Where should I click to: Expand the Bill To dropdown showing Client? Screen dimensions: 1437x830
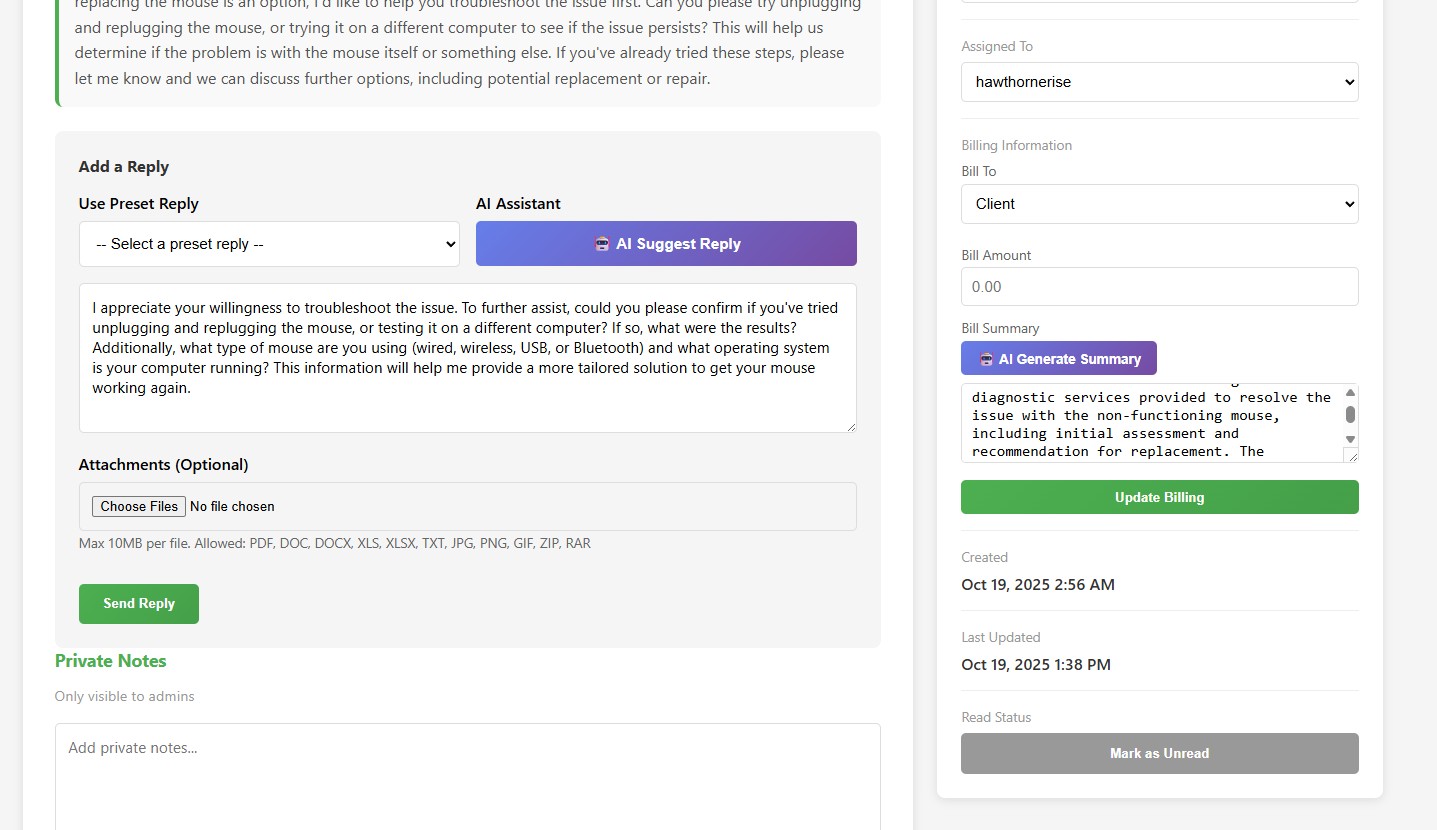pos(1159,204)
